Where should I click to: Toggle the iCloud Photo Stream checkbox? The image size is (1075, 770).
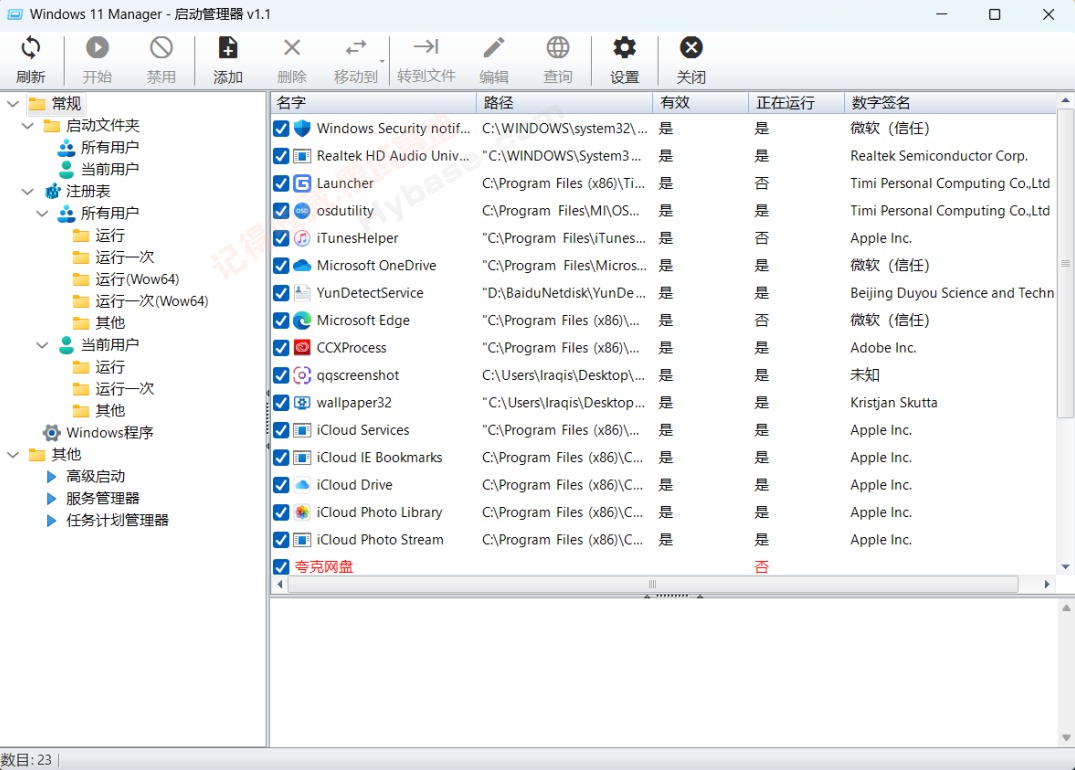coord(281,540)
